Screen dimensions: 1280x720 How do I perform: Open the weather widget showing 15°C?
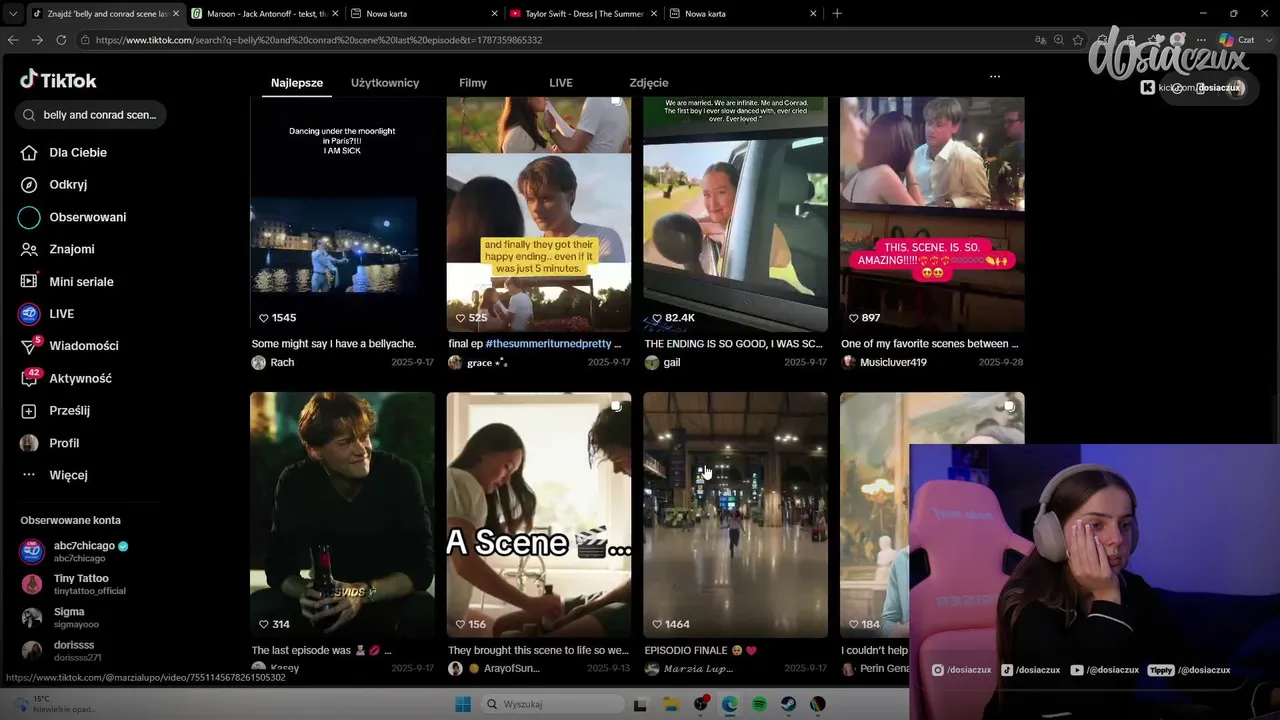coord(55,704)
